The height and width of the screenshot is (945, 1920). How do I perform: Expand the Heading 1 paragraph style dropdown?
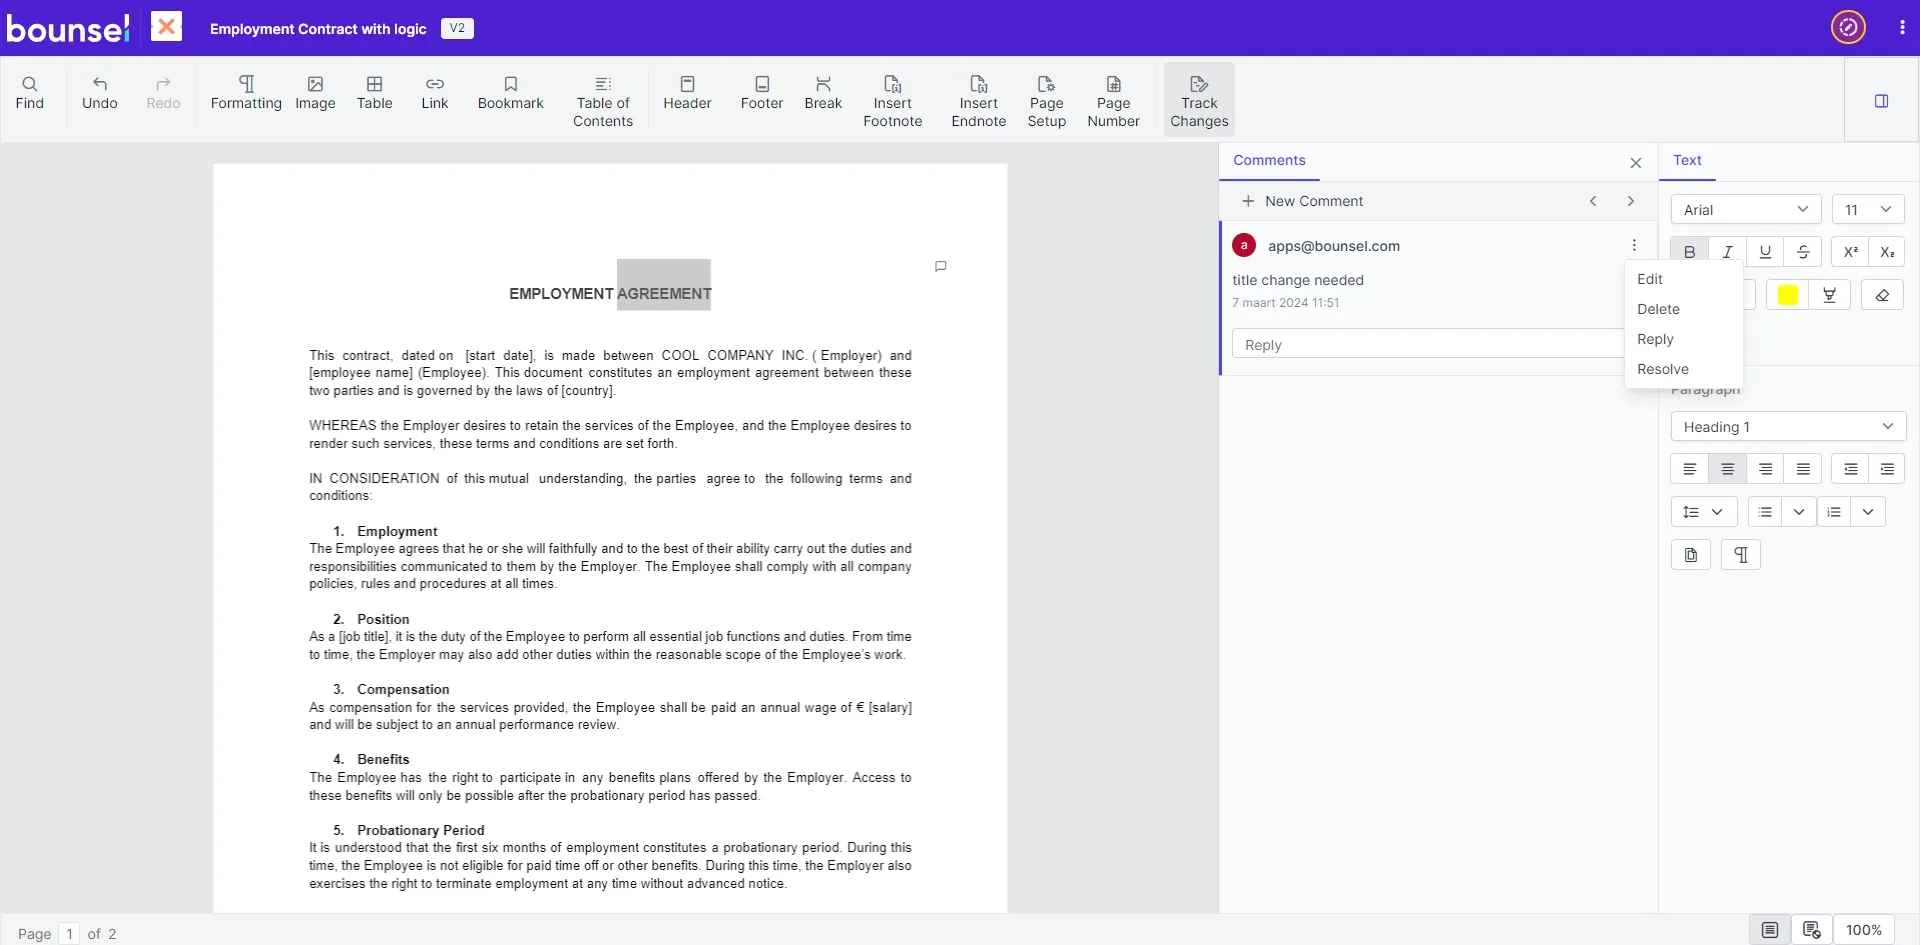[1787, 427]
